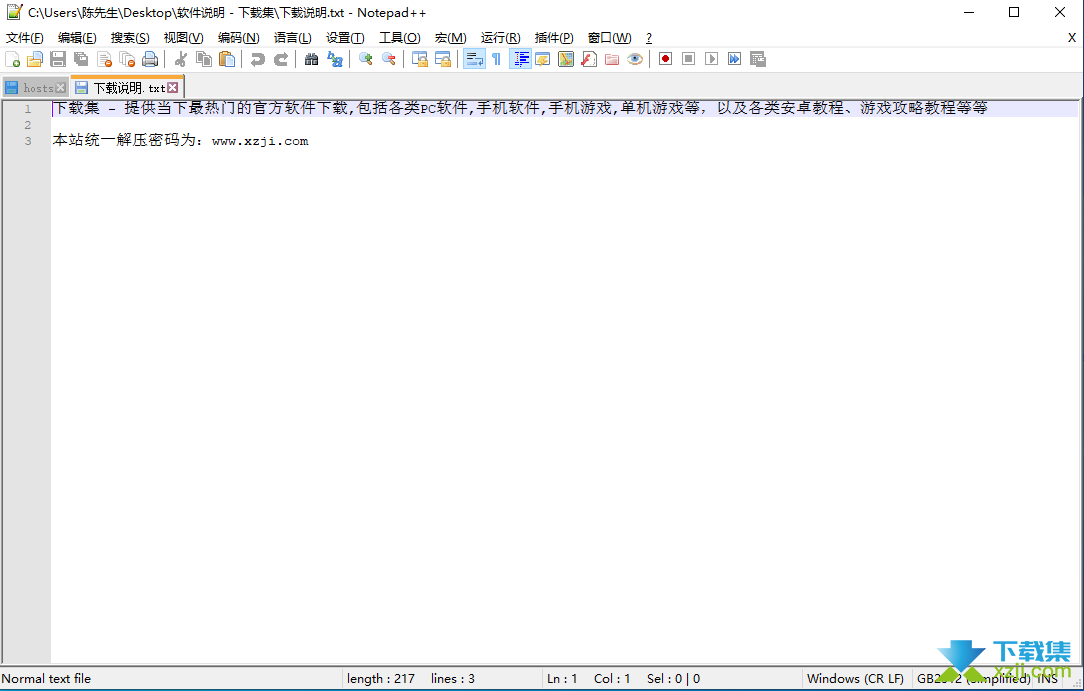The height and width of the screenshot is (691, 1084).
Task: Click the Save floppy disk icon
Action: pyautogui.click(x=58, y=59)
